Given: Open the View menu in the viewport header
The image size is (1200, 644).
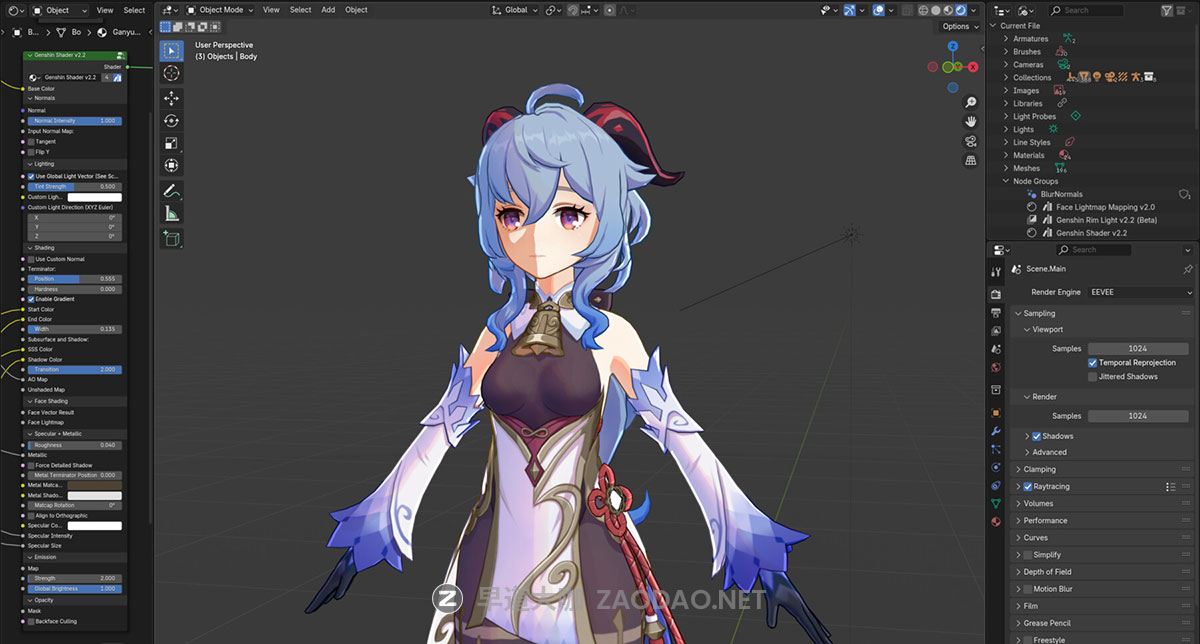Looking at the screenshot, I should 270,9.
